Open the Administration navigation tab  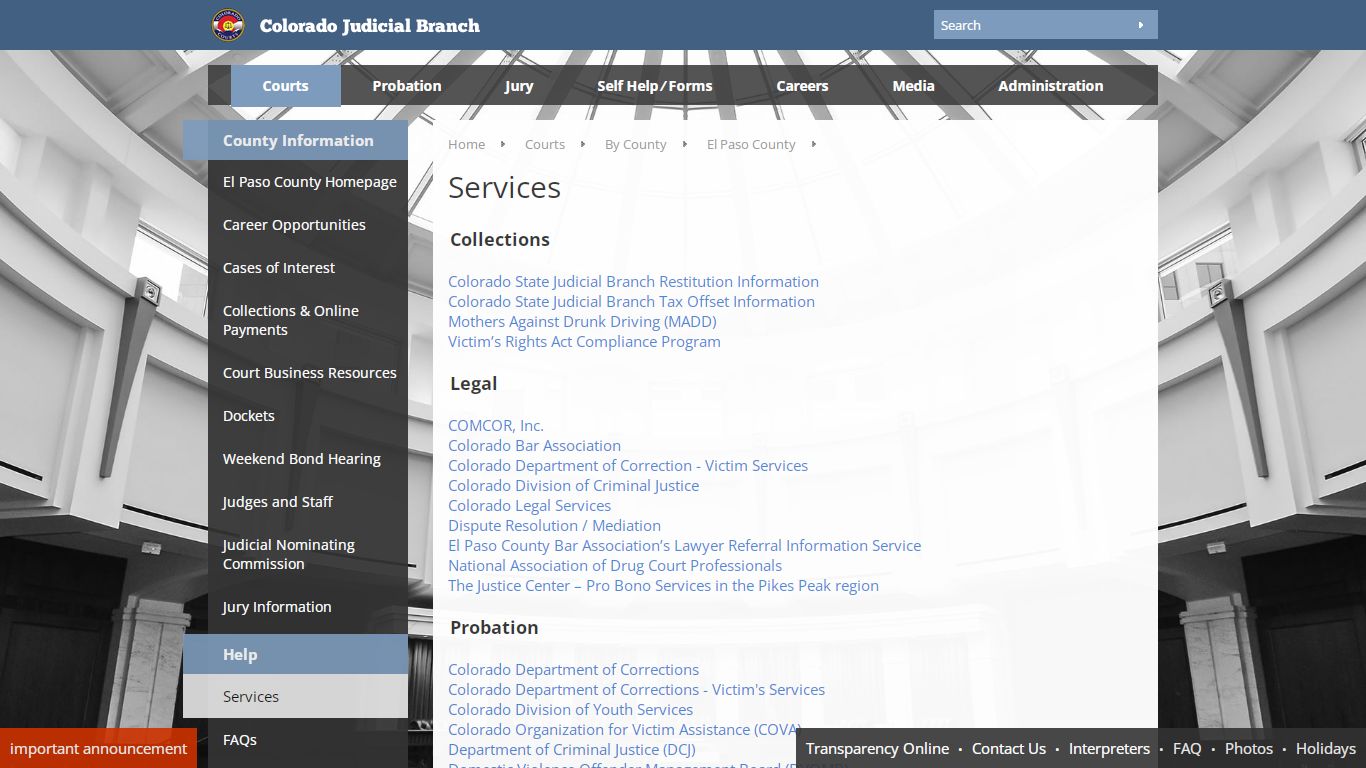[1051, 86]
